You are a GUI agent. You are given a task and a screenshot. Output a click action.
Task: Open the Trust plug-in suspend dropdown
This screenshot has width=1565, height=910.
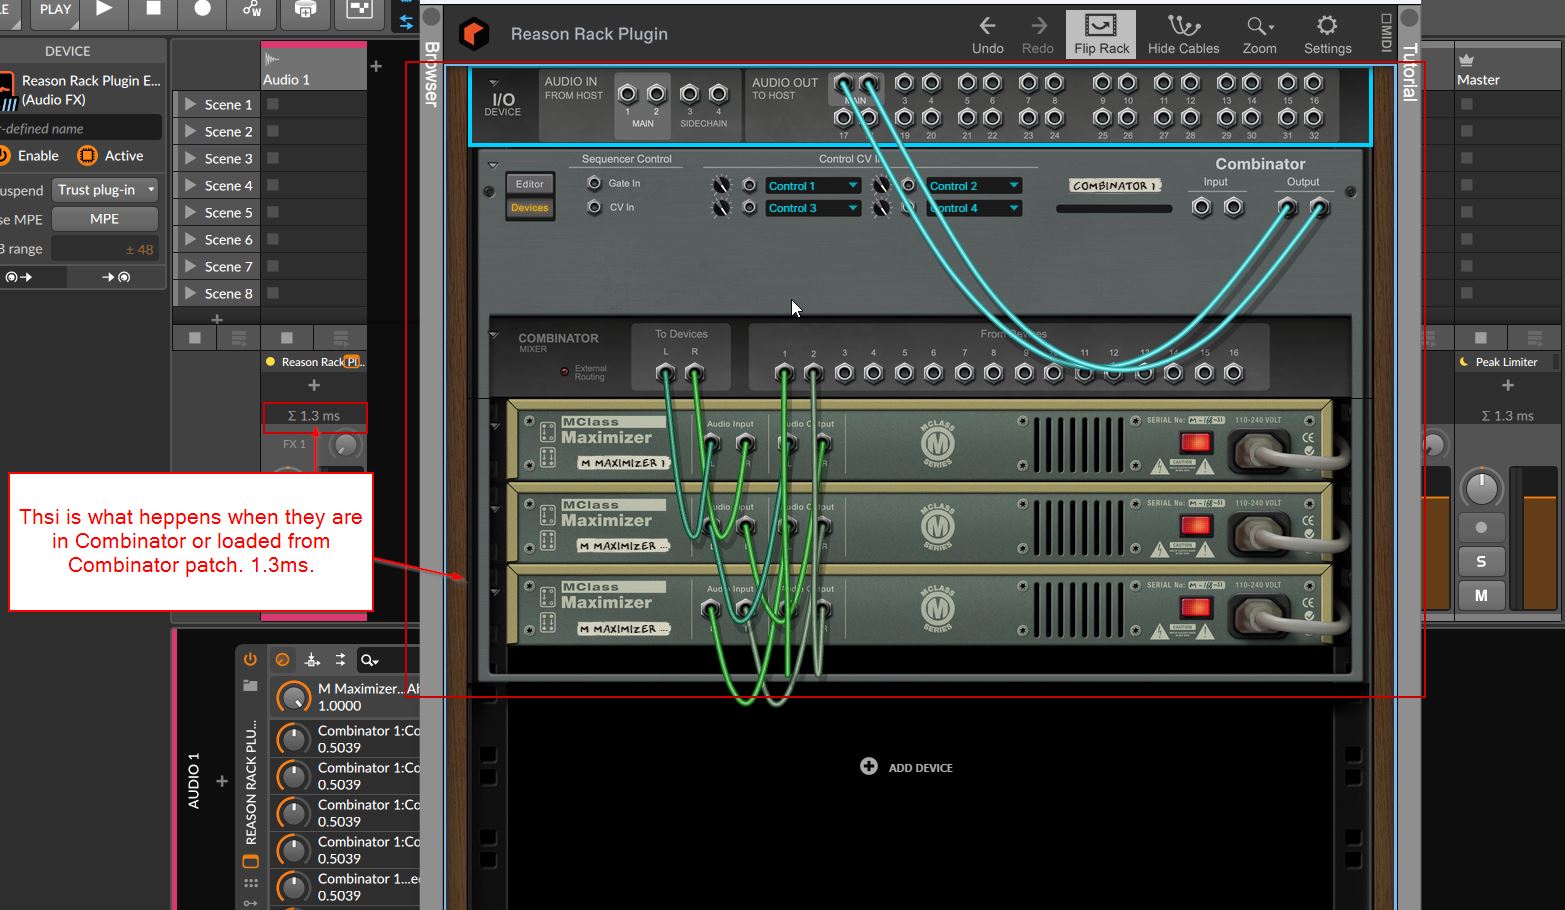point(105,189)
